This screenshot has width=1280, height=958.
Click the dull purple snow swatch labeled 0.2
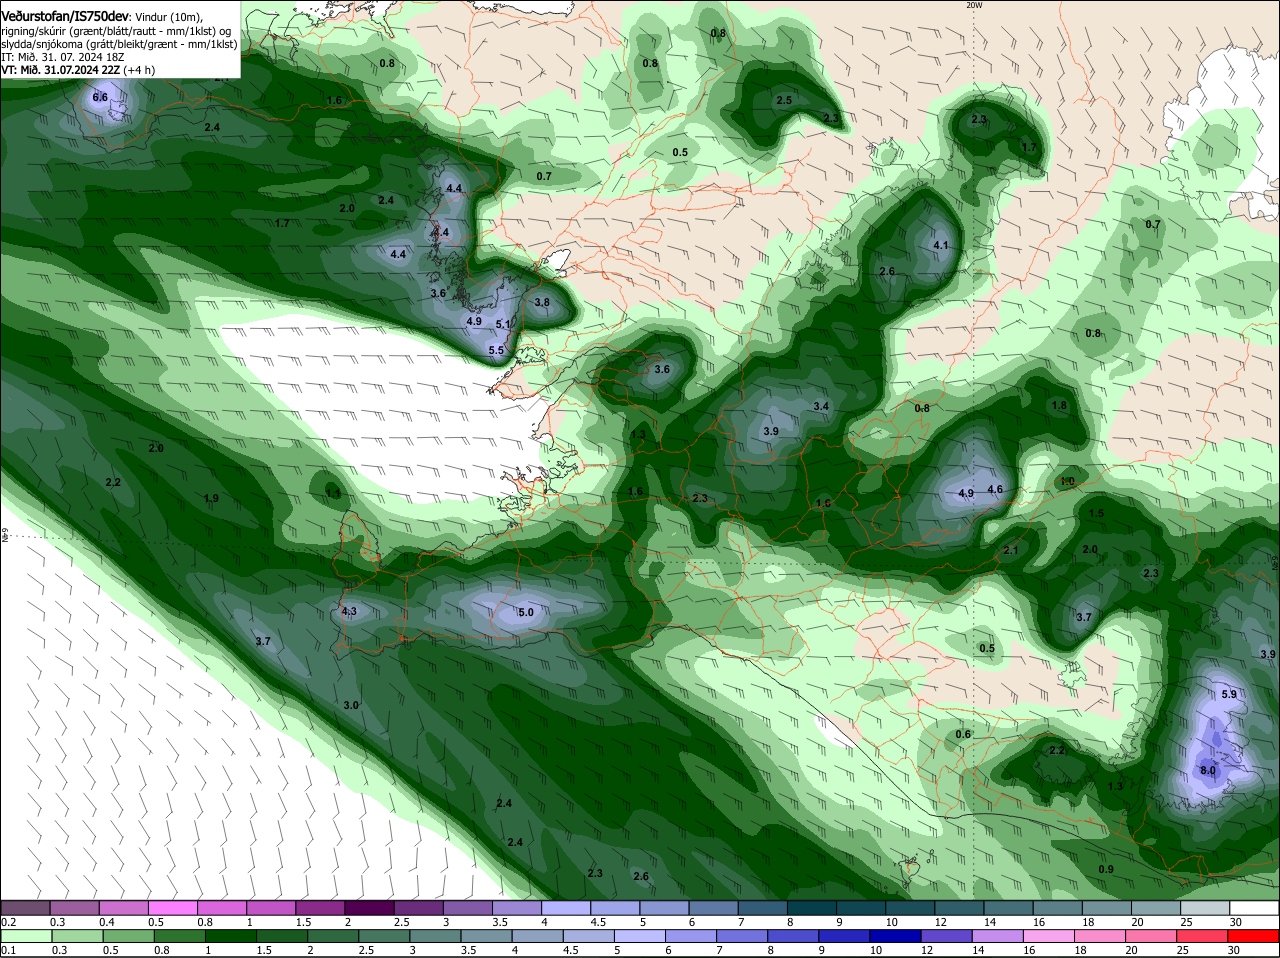[25, 908]
